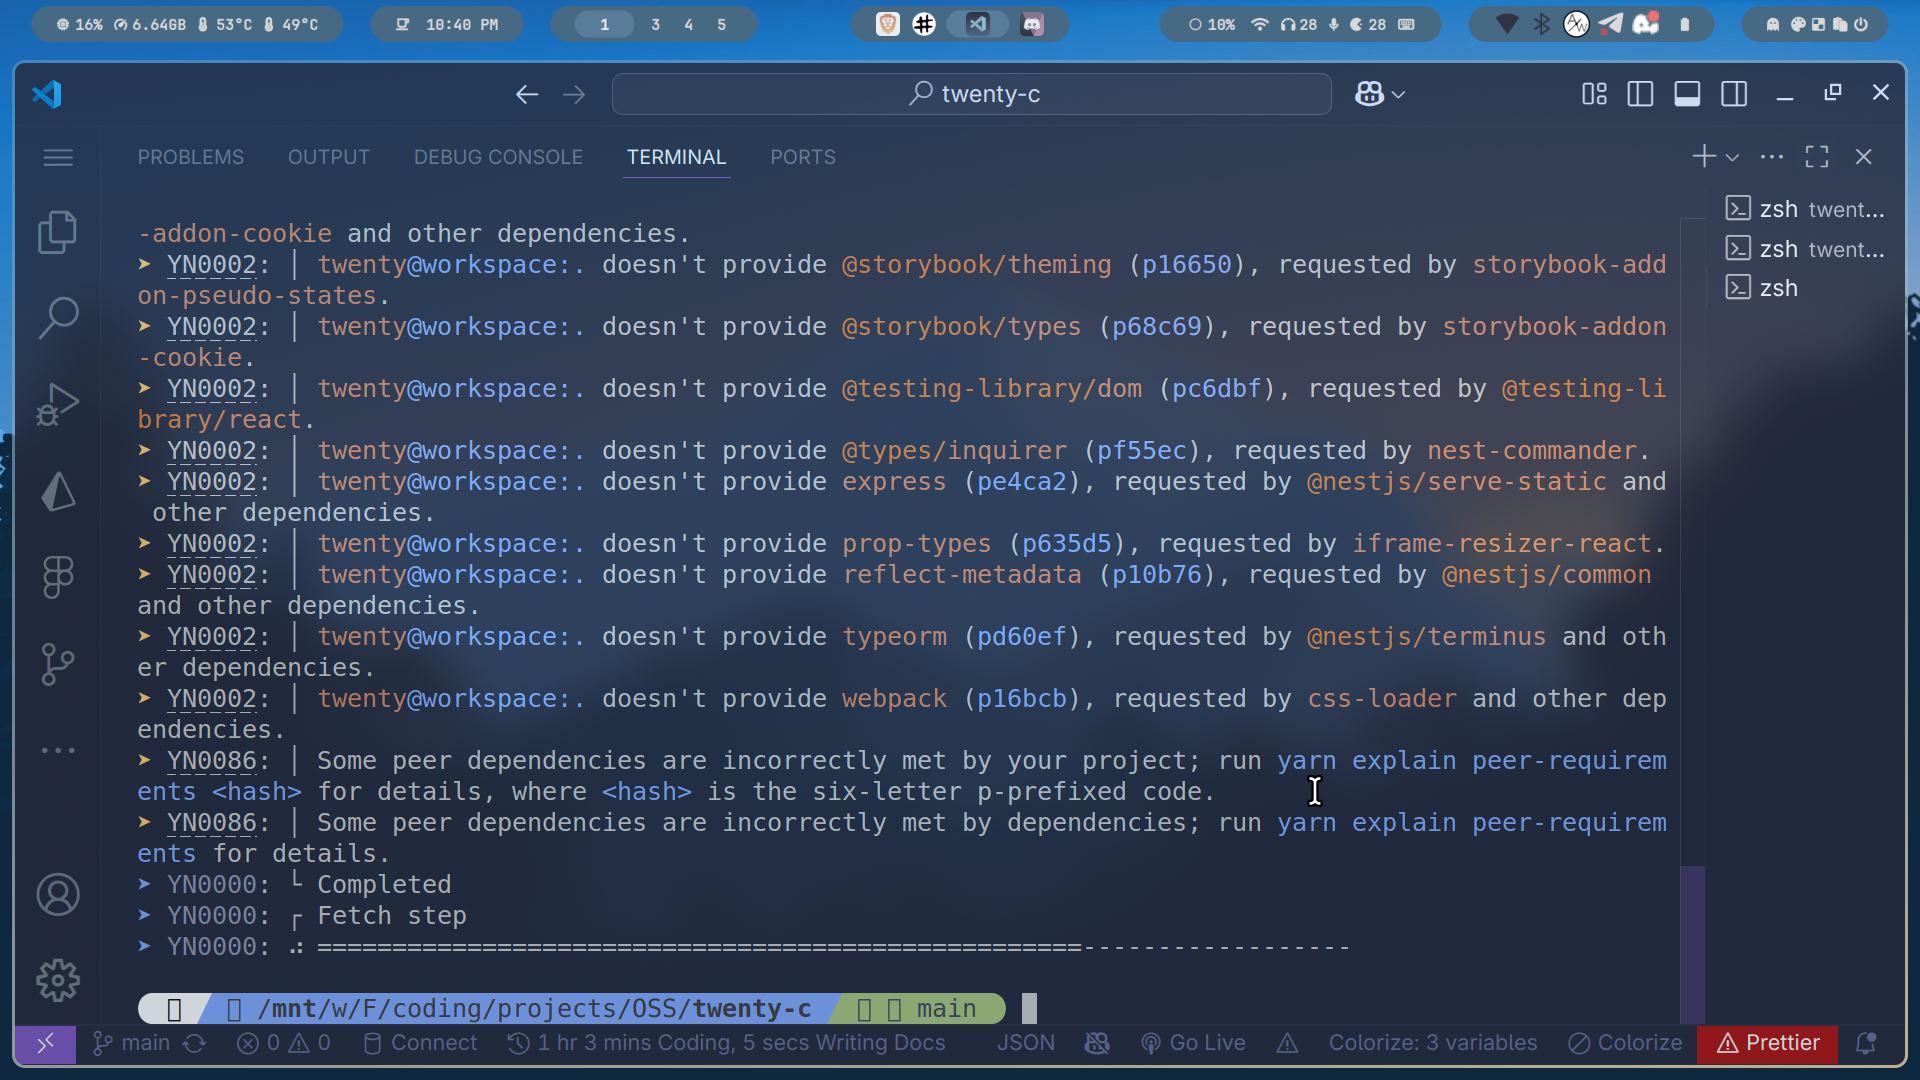Viewport: 1920px width, 1080px height.
Task: Click the VS Code logo icon
Action: pyautogui.click(x=47, y=94)
